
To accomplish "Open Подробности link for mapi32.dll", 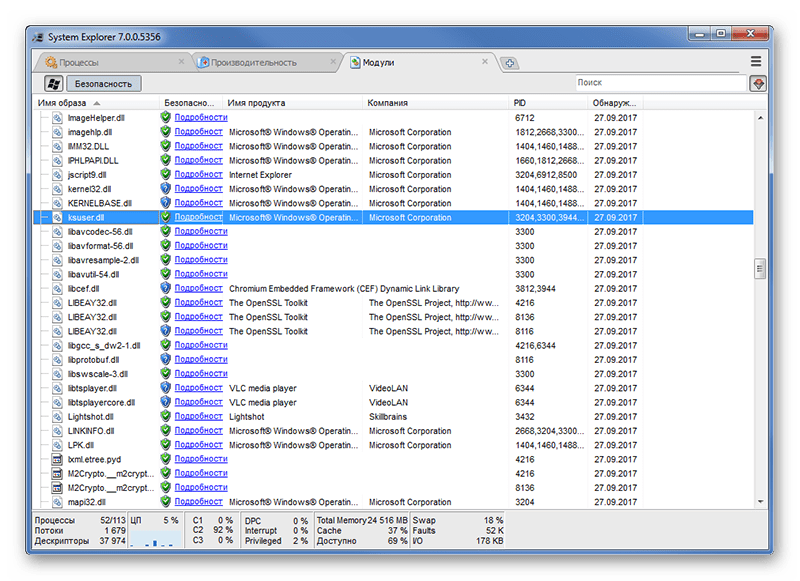I will click(x=198, y=502).
